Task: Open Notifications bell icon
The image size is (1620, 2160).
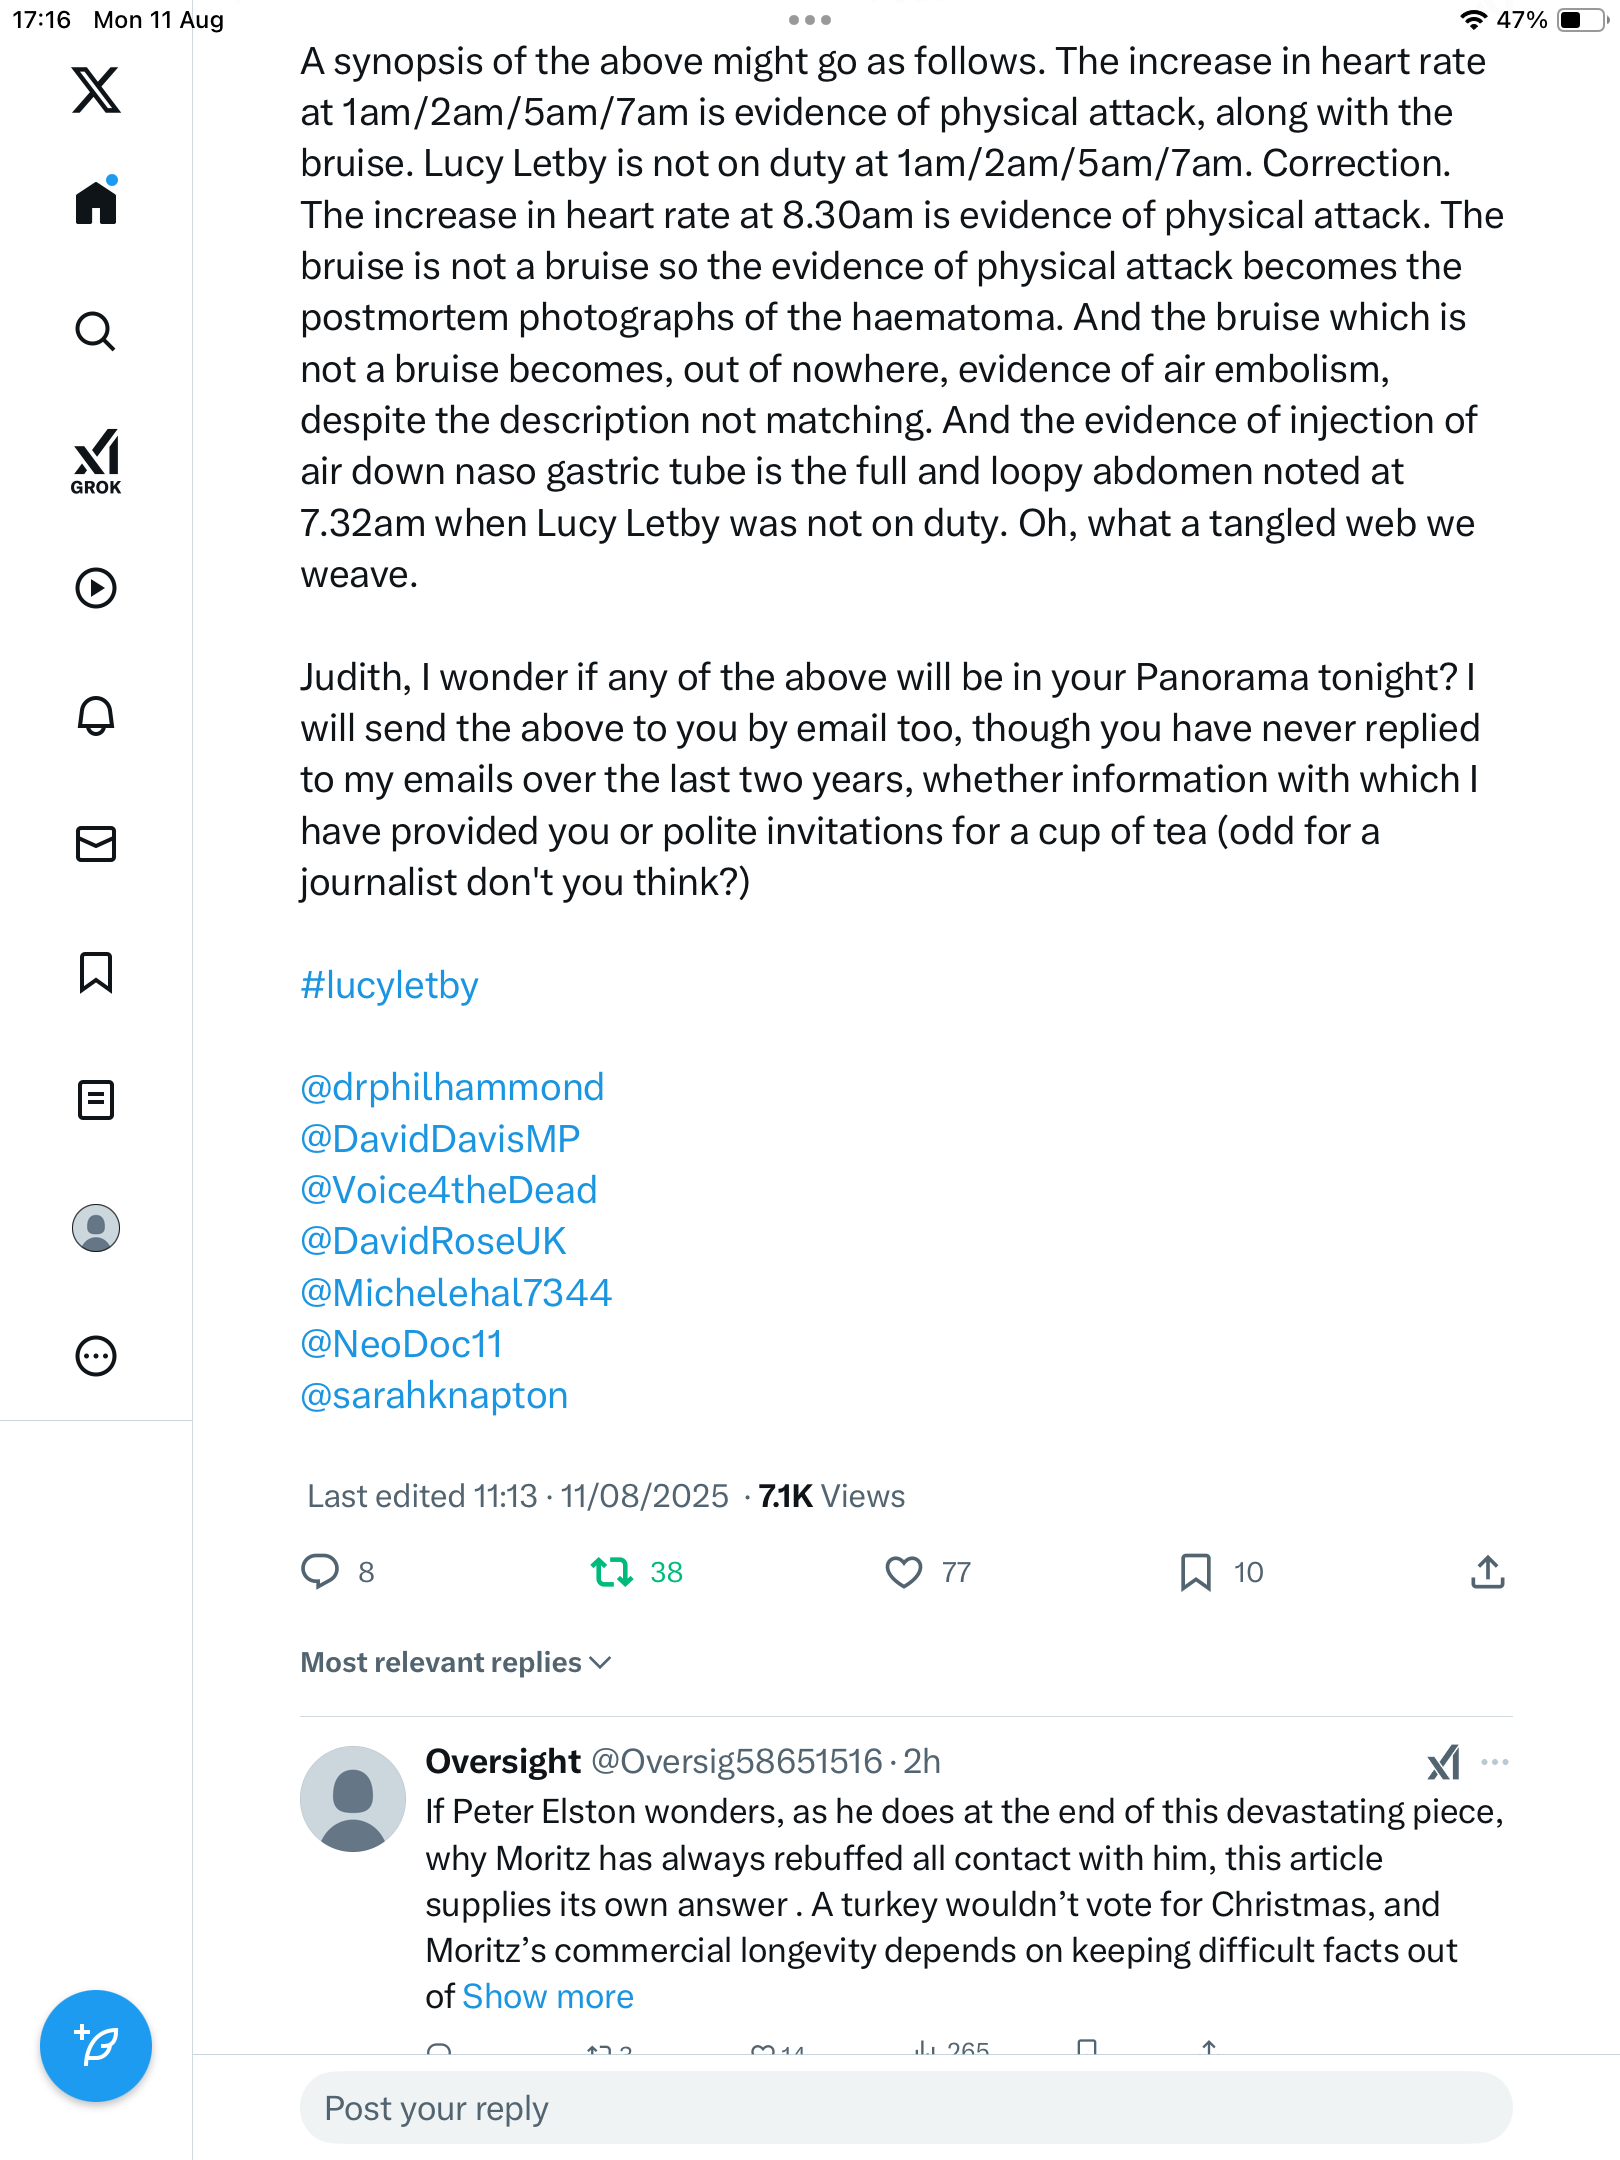Action: [96, 716]
